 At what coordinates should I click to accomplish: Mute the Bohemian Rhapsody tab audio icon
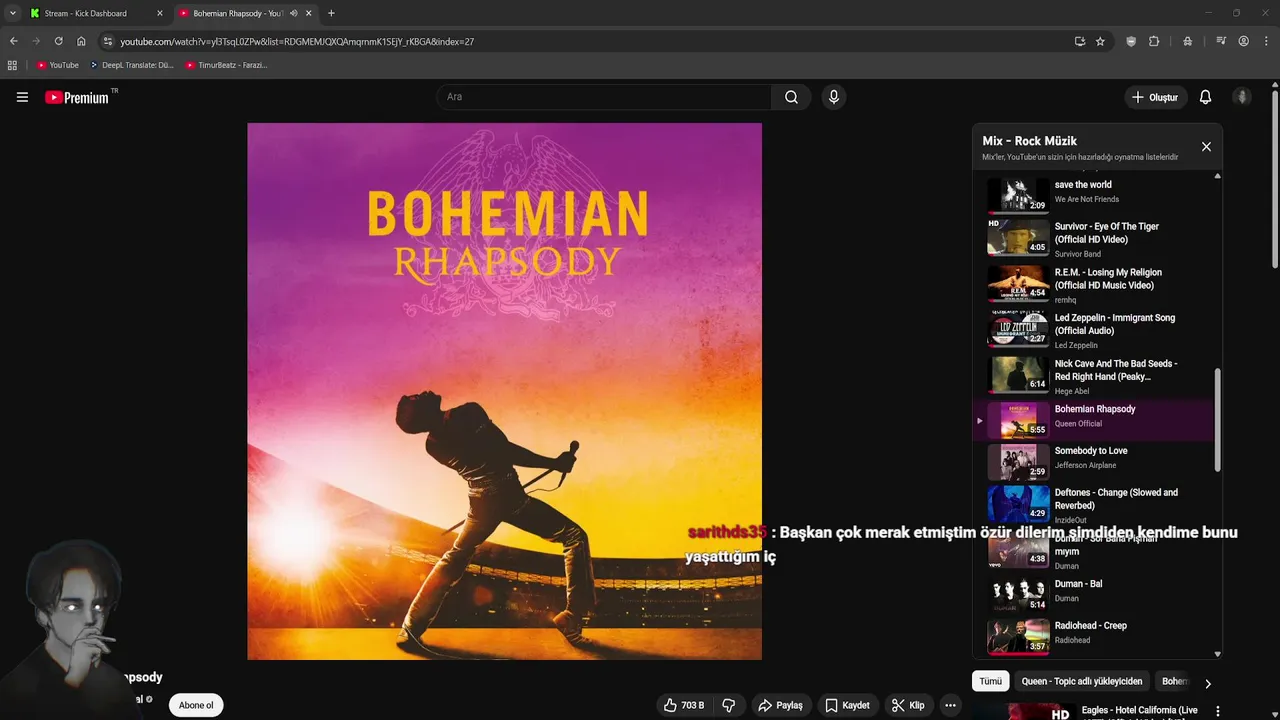(x=293, y=13)
